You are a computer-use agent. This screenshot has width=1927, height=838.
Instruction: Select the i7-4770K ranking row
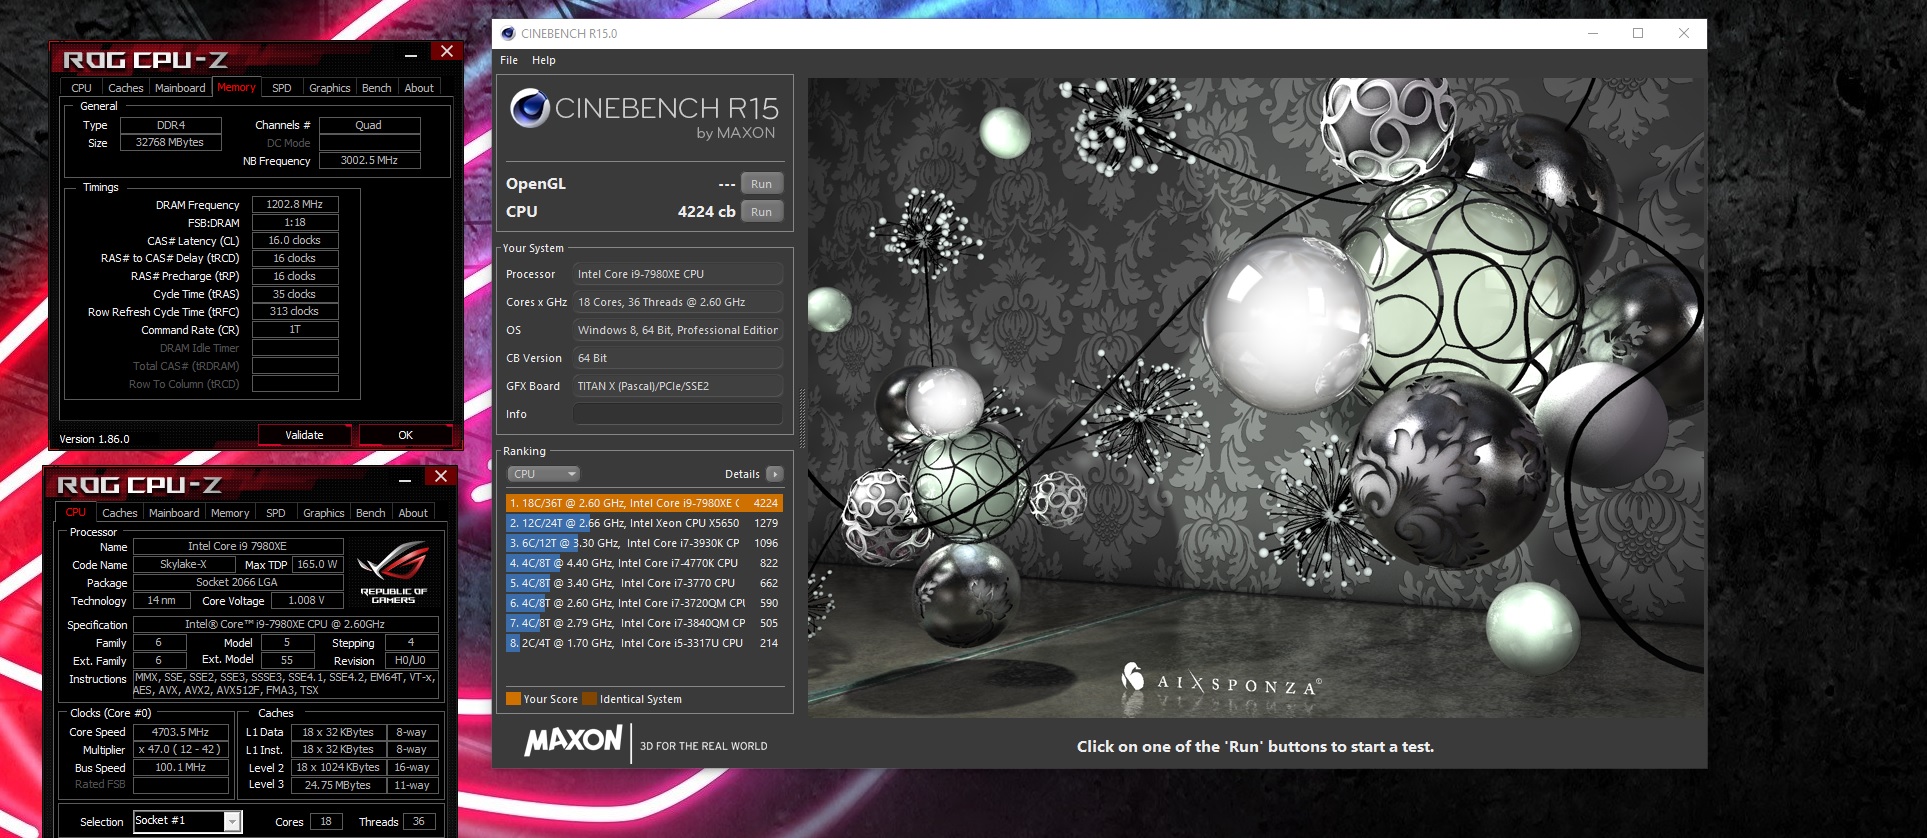pyautogui.click(x=644, y=563)
